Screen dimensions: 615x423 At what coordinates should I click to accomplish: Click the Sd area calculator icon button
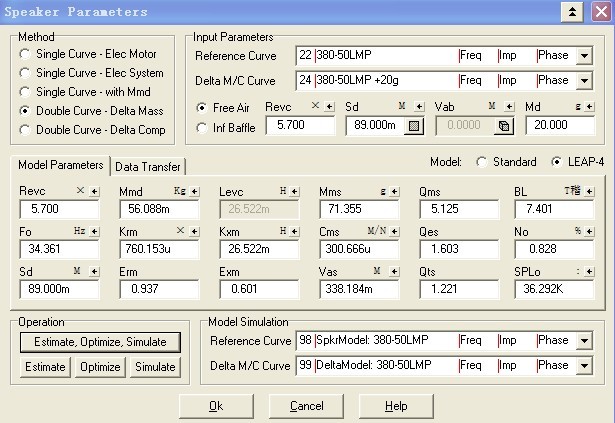(415, 126)
